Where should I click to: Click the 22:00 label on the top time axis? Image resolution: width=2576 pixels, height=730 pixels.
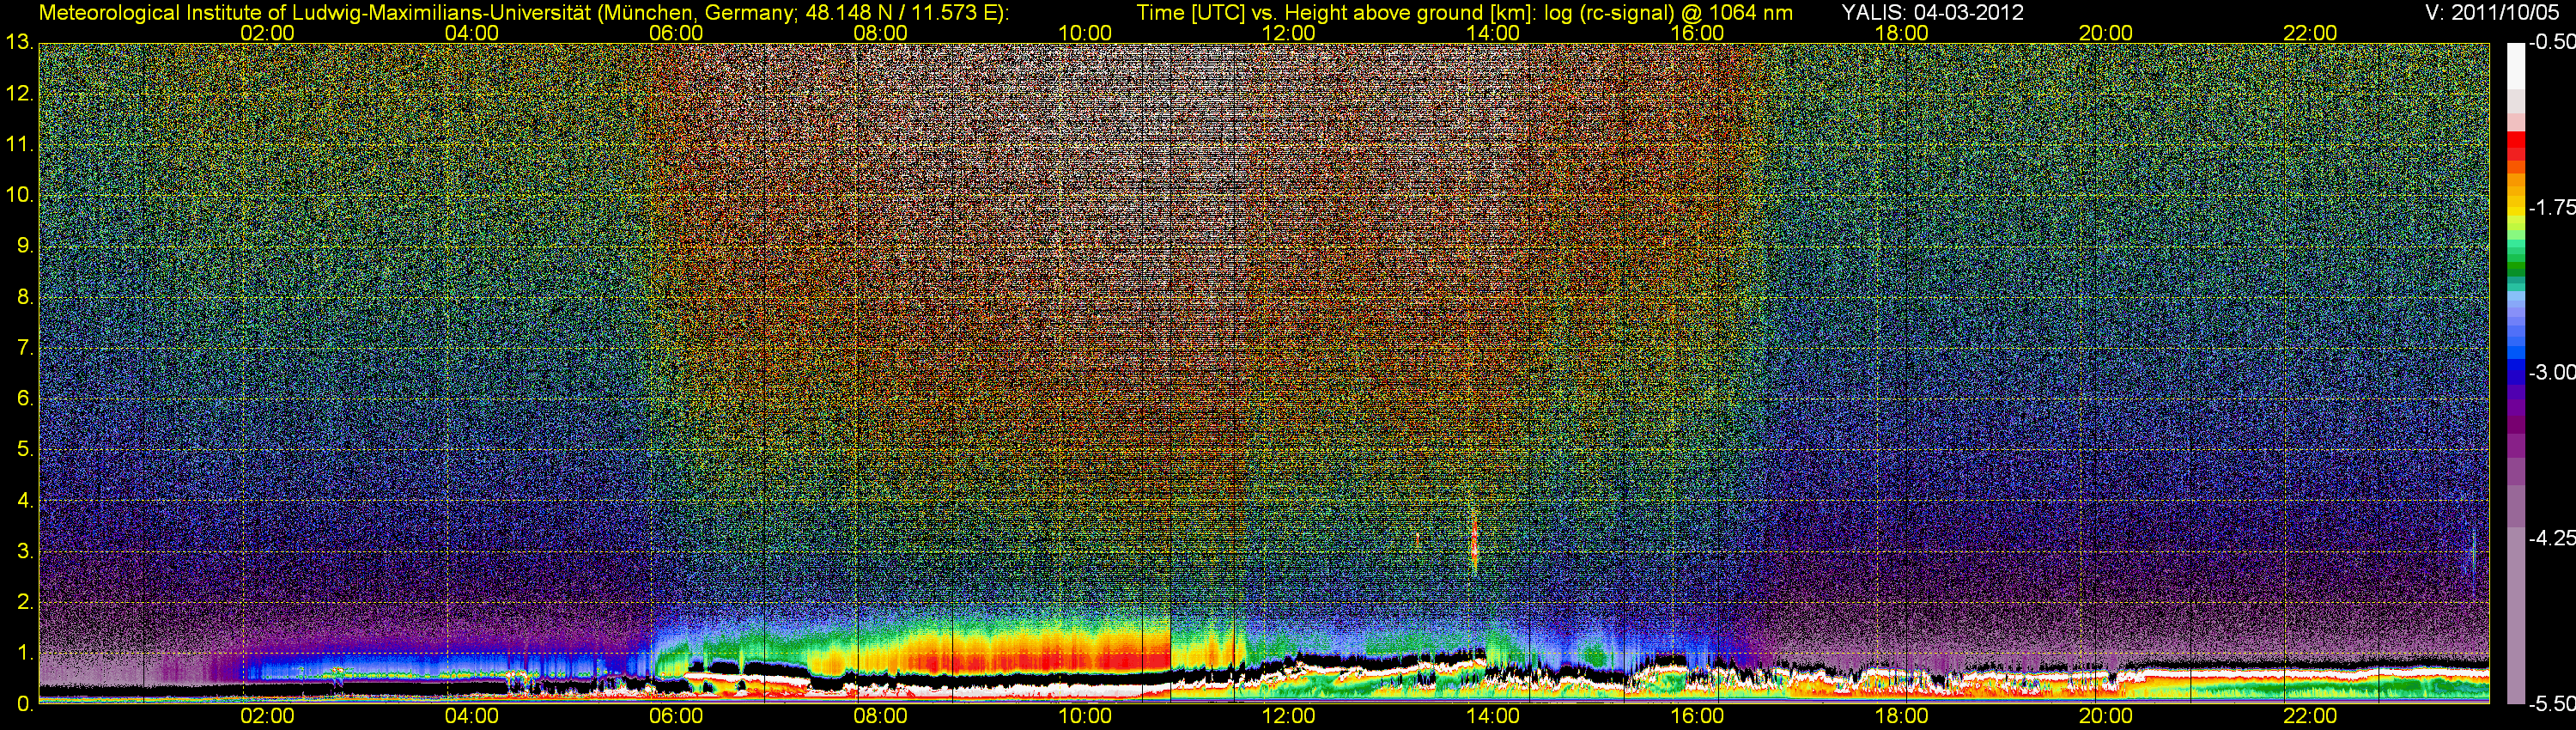tap(2310, 33)
